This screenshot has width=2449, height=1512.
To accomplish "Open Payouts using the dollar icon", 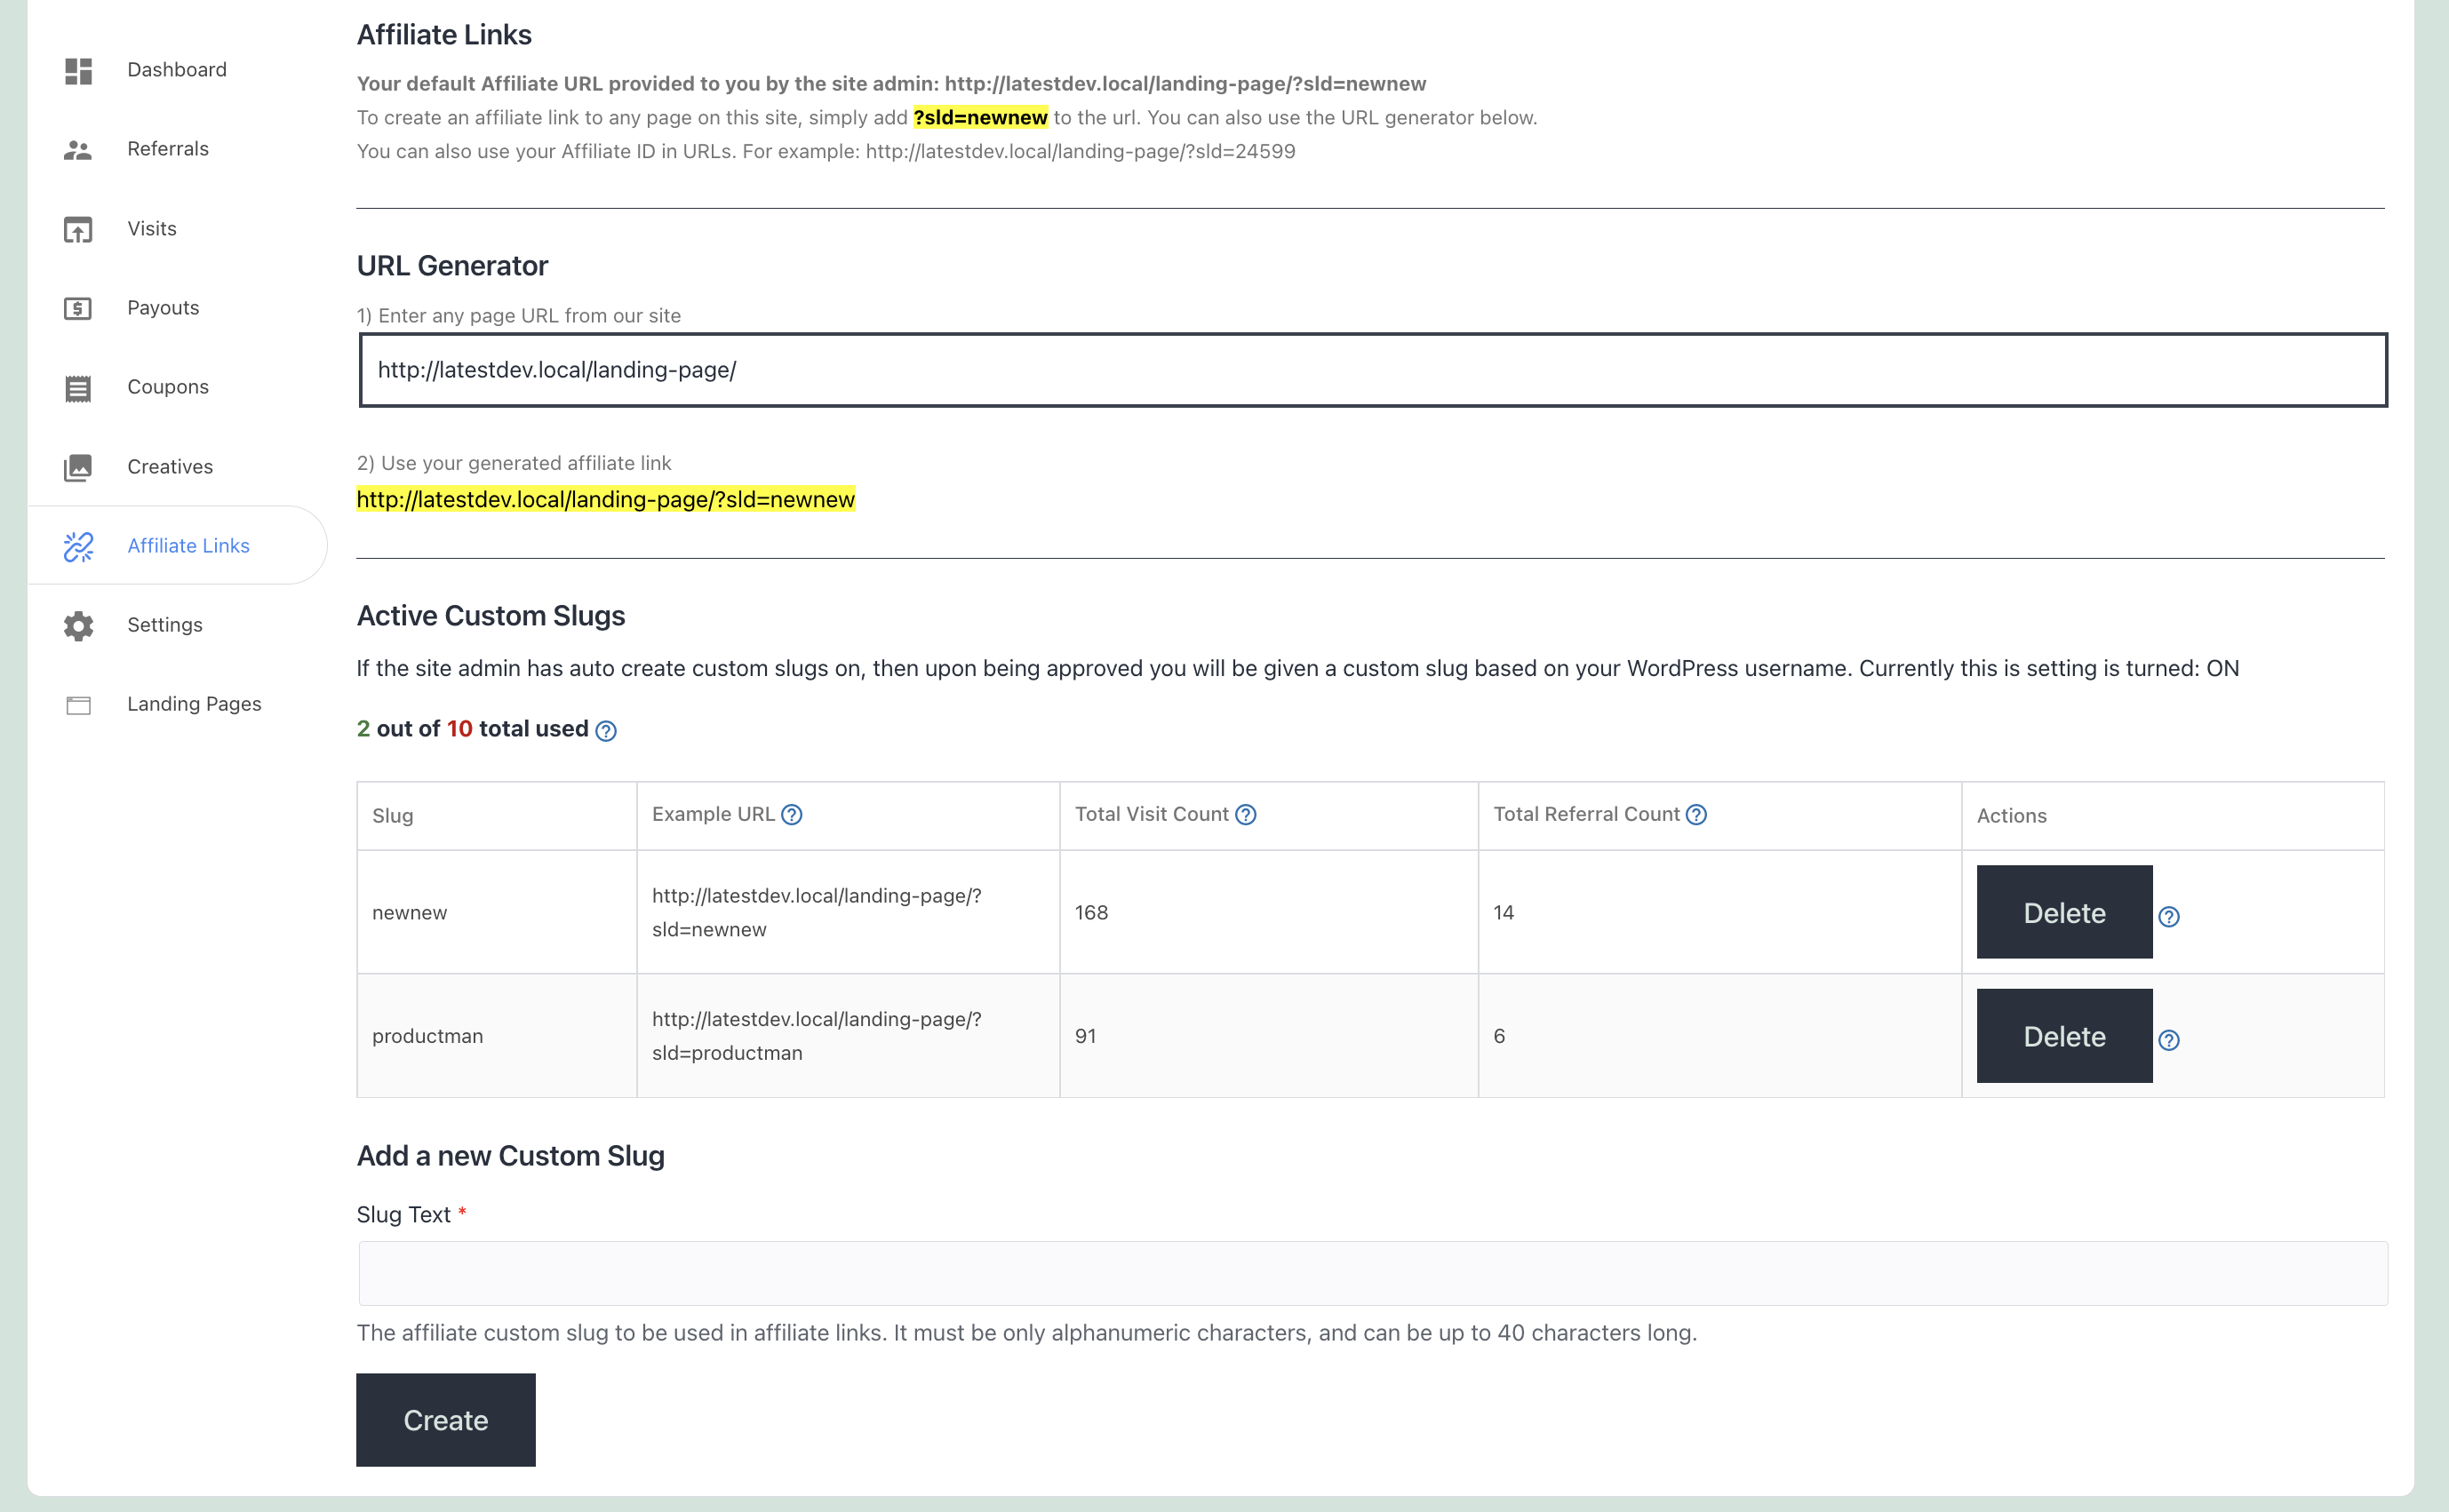I will (x=78, y=308).
